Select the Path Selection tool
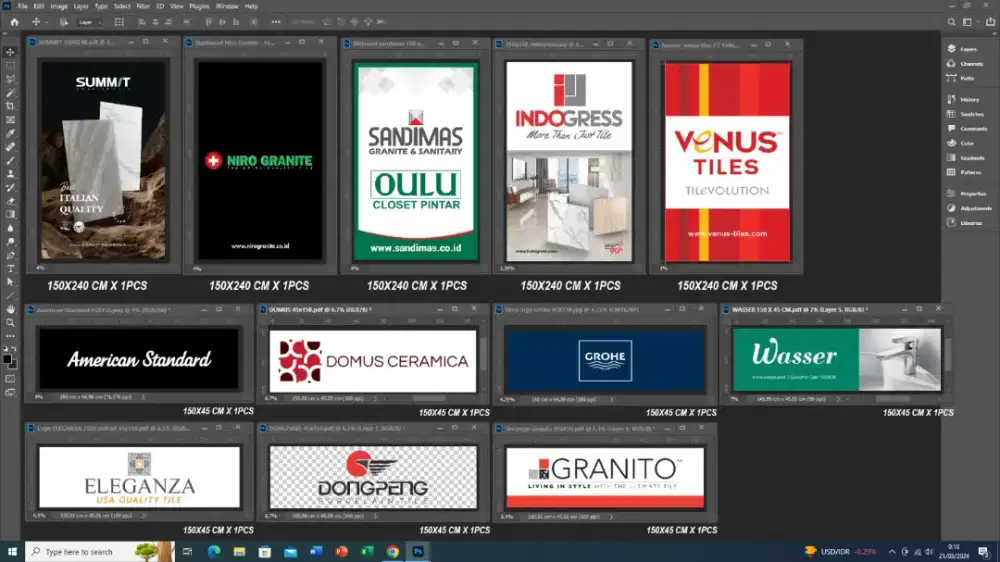The height and width of the screenshot is (562, 1000). coord(10,282)
